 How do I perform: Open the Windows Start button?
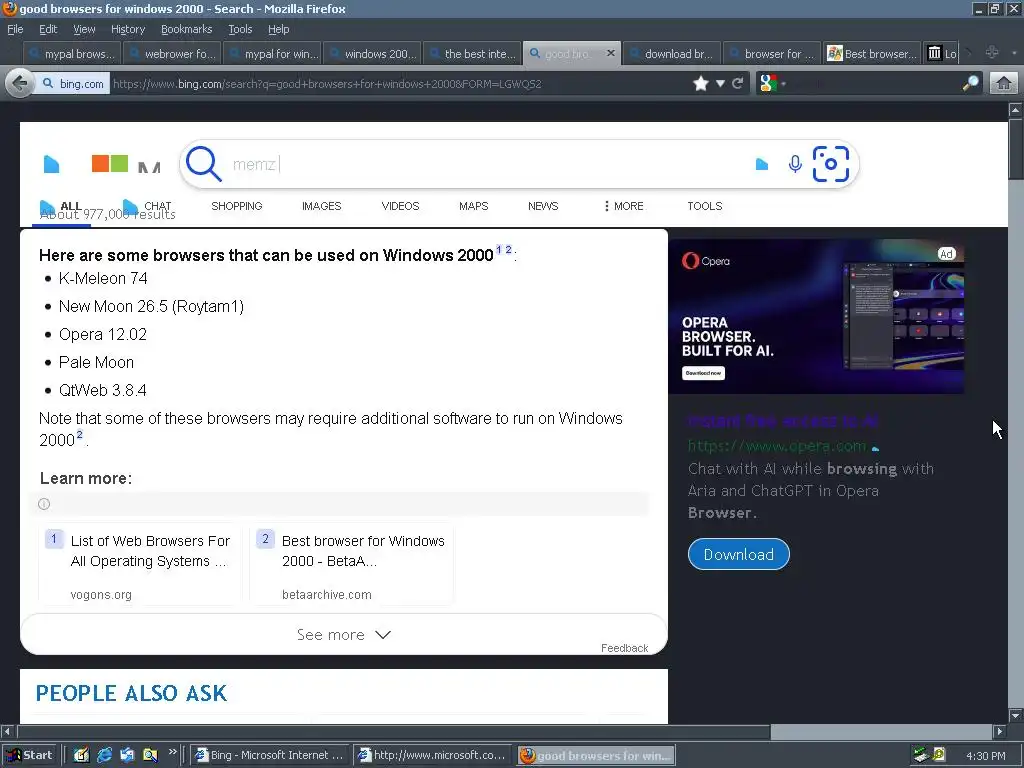point(30,755)
